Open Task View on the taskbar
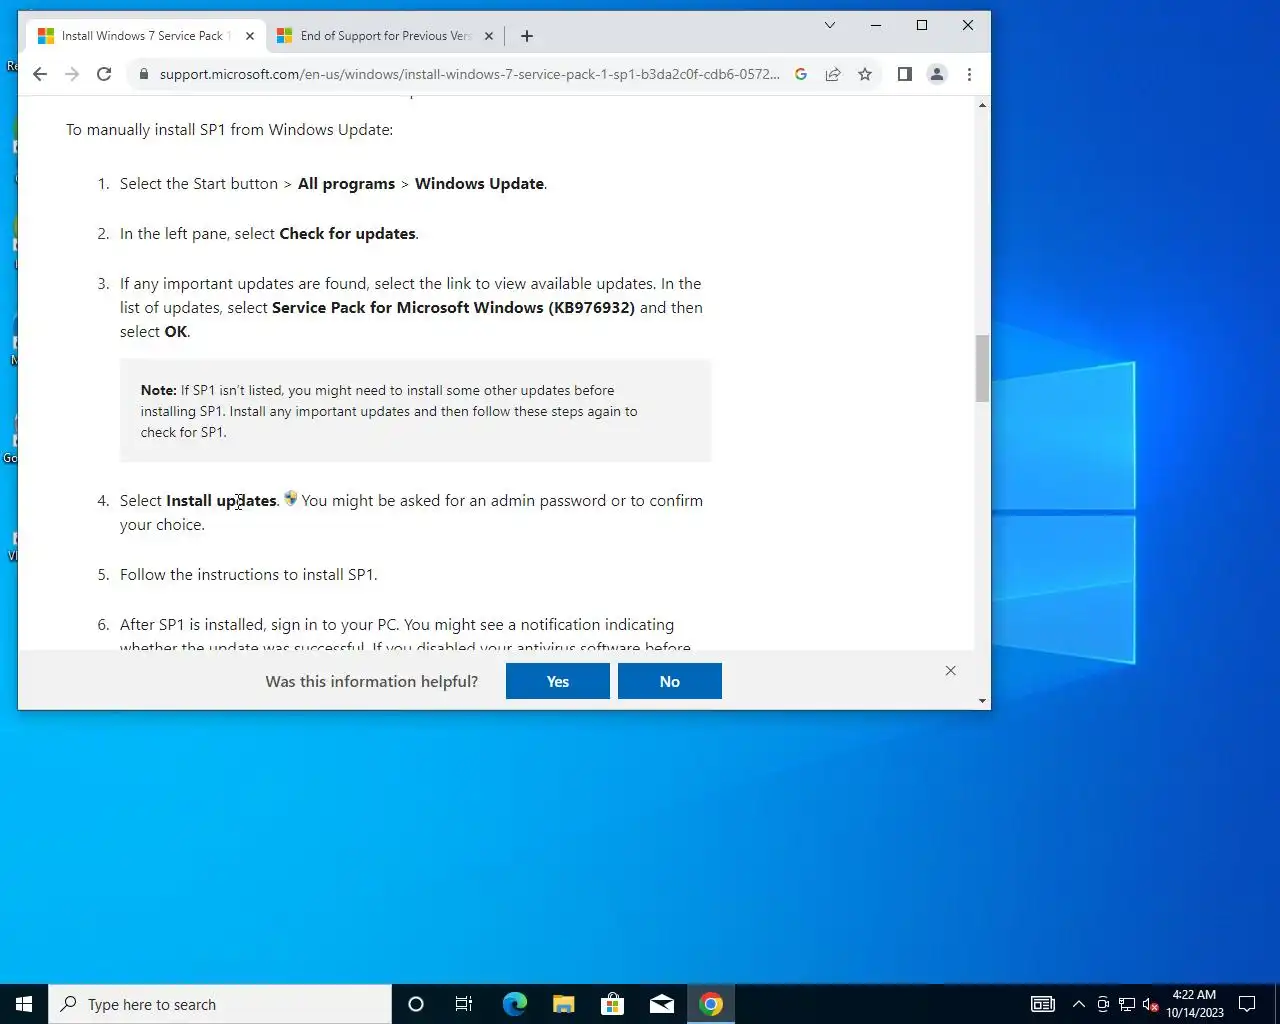The image size is (1280, 1024). point(464,1004)
